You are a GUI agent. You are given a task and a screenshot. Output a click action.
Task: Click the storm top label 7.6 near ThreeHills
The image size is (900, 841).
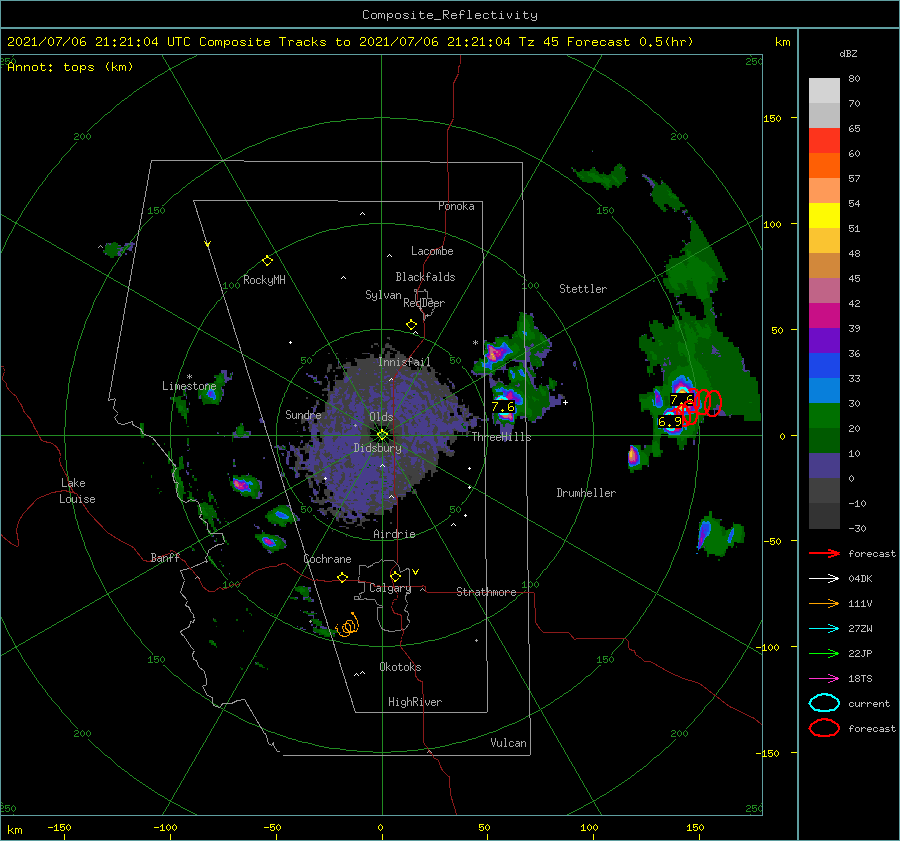(x=503, y=406)
